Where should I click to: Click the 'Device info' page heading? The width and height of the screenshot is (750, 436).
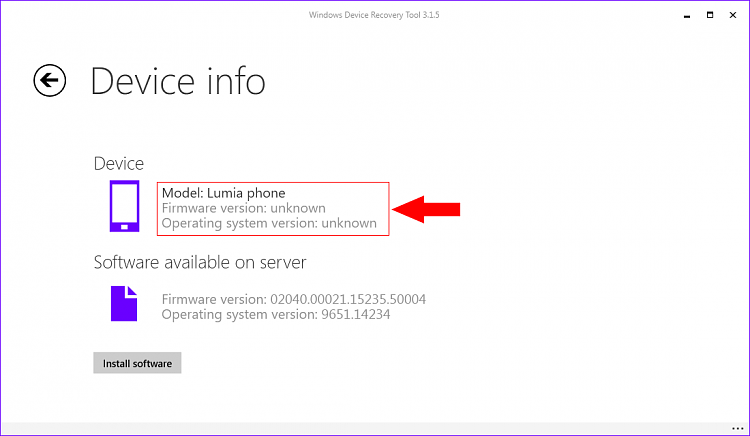177,81
